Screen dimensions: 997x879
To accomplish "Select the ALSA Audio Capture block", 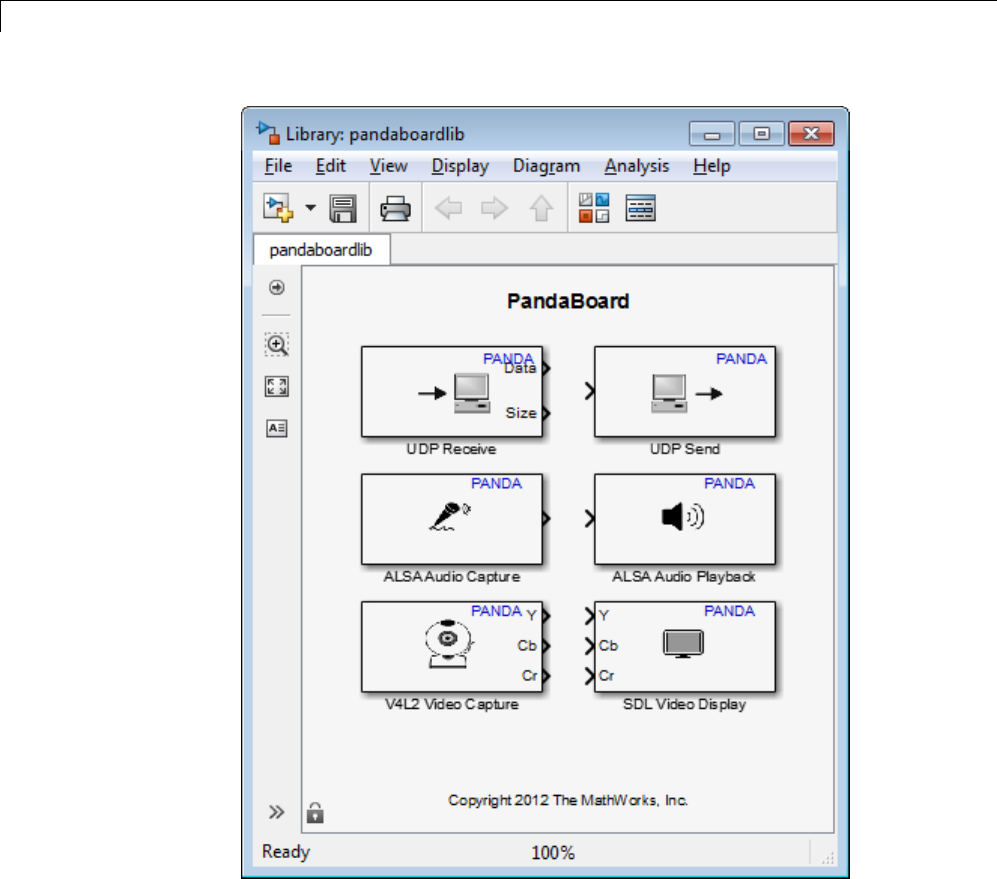I will tap(452, 519).
